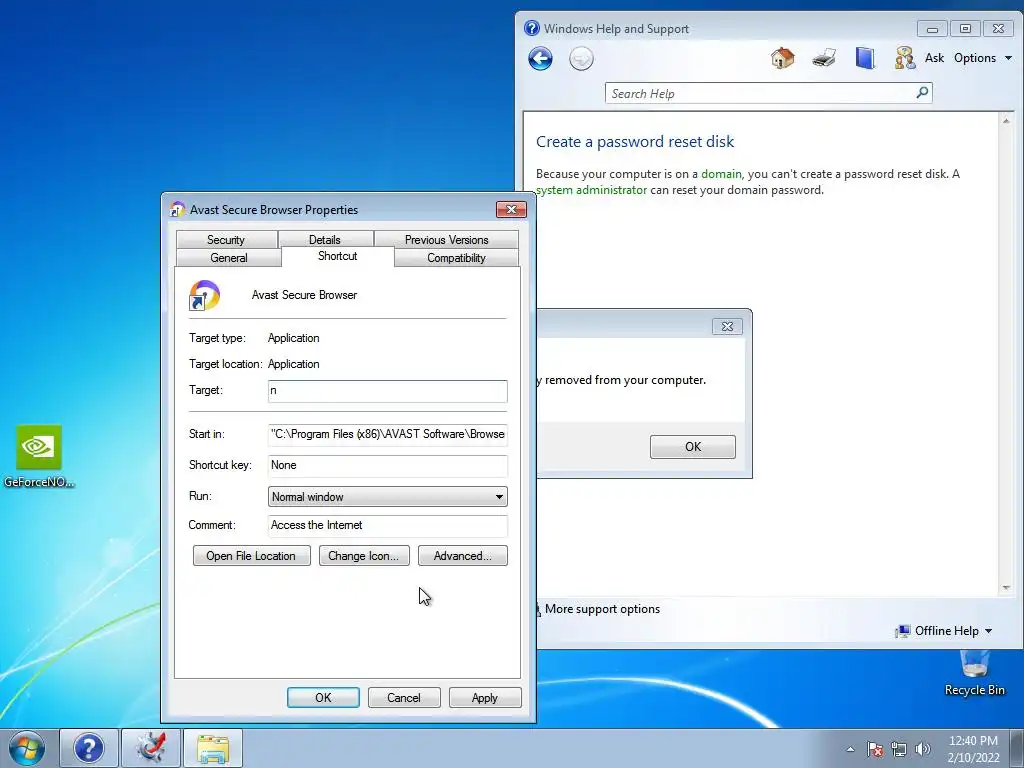The height and width of the screenshot is (768, 1024).
Task: Follow the system administrator link
Action: point(591,190)
